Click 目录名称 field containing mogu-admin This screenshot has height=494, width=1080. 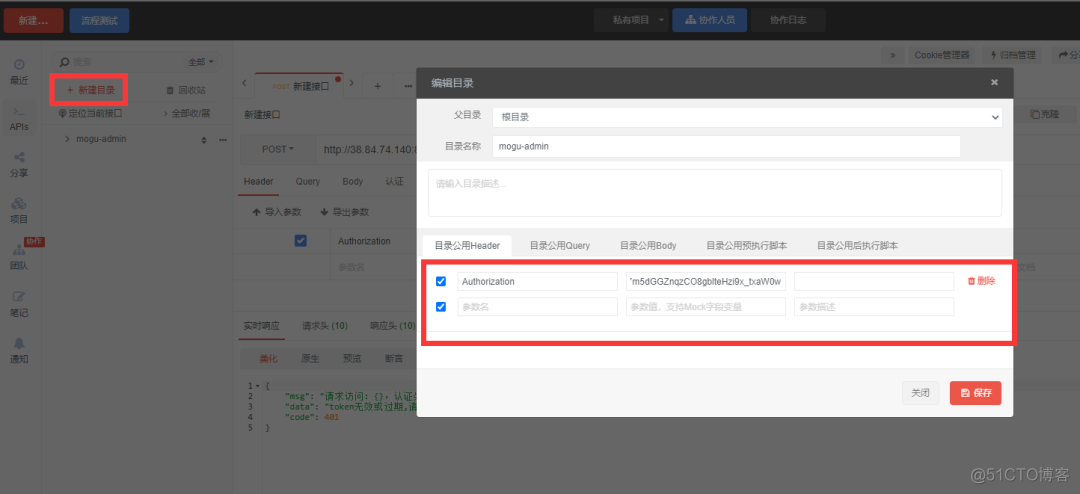pyautogui.click(x=726, y=146)
